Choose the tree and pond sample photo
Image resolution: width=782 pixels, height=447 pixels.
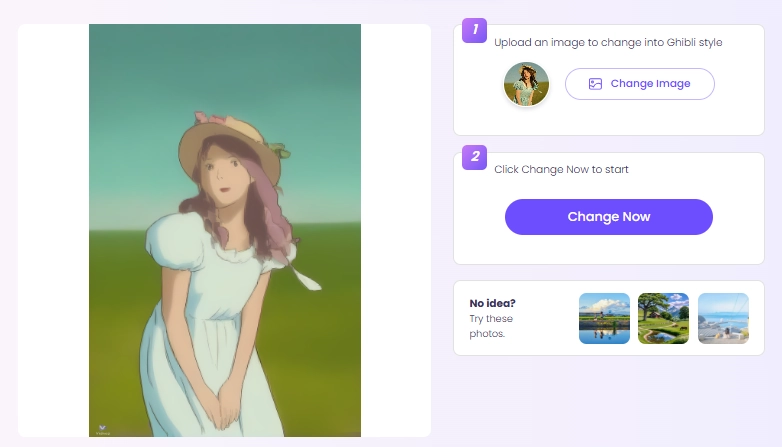[663, 318]
